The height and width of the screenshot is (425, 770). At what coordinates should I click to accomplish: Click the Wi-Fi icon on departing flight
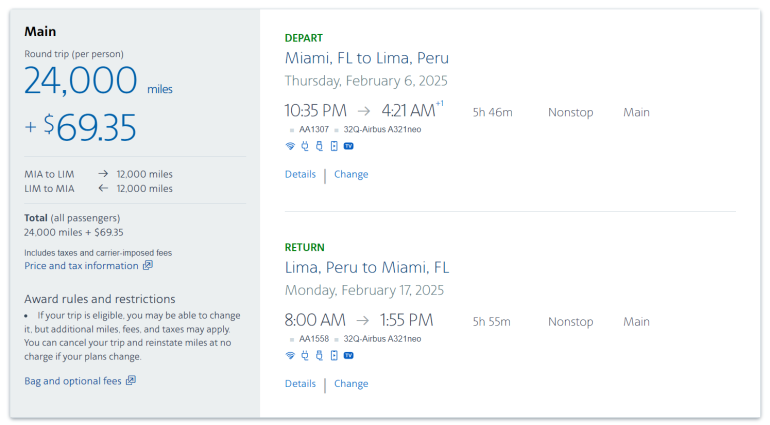[290, 146]
